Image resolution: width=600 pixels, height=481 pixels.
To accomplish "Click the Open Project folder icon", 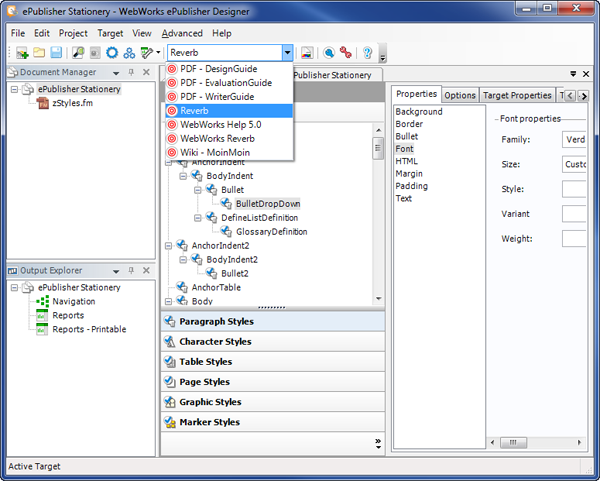I will (39, 53).
